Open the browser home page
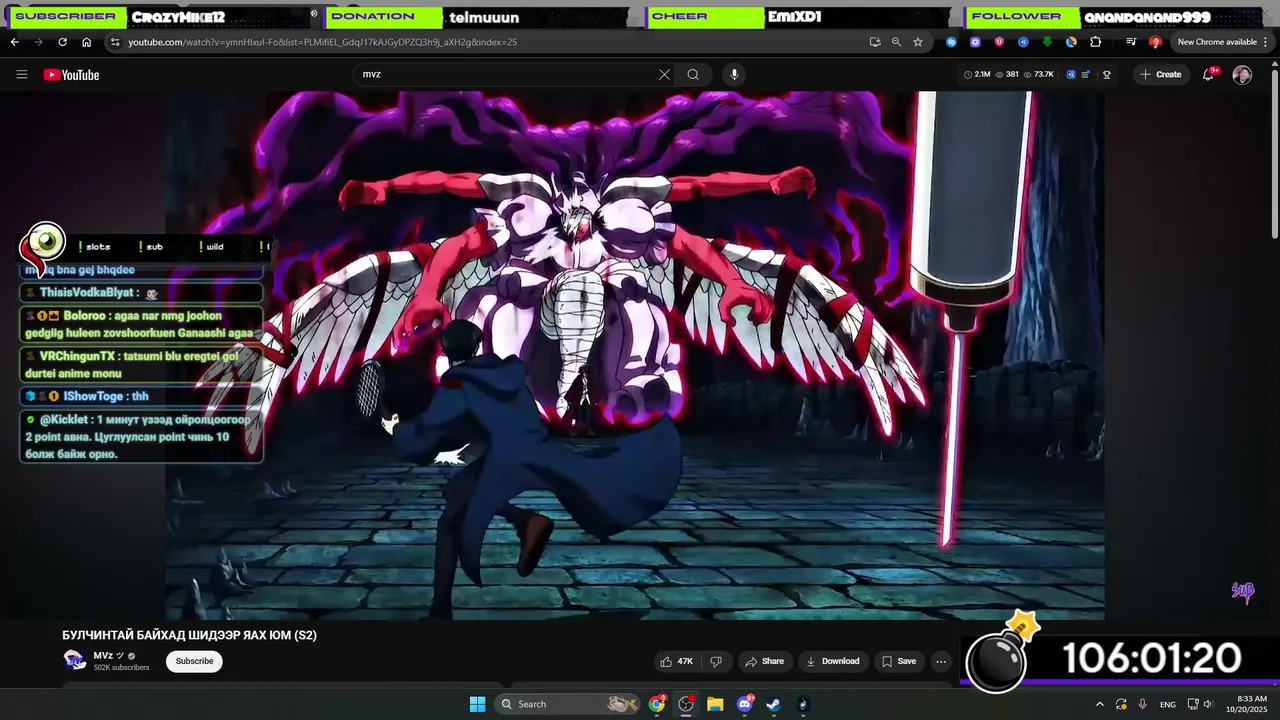The width and height of the screenshot is (1280, 720). click(86, 42)
